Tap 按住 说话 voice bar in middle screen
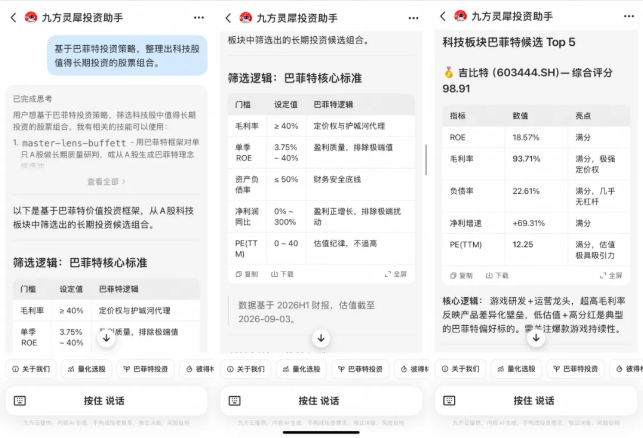643x438 pixels. 321,401
